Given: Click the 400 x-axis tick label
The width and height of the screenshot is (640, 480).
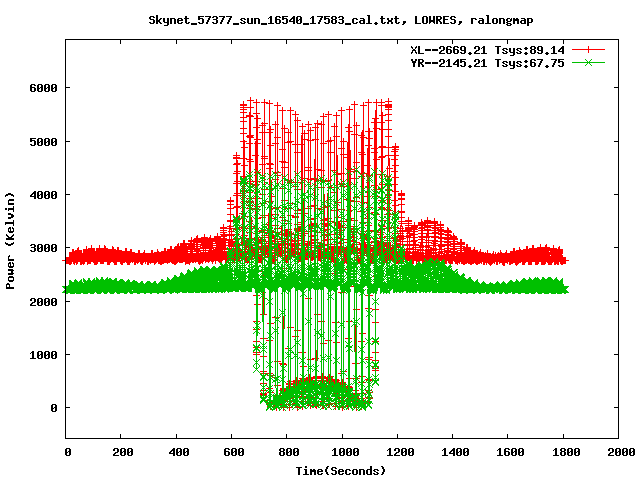Looking at the screenshot, I should [179, 452].
